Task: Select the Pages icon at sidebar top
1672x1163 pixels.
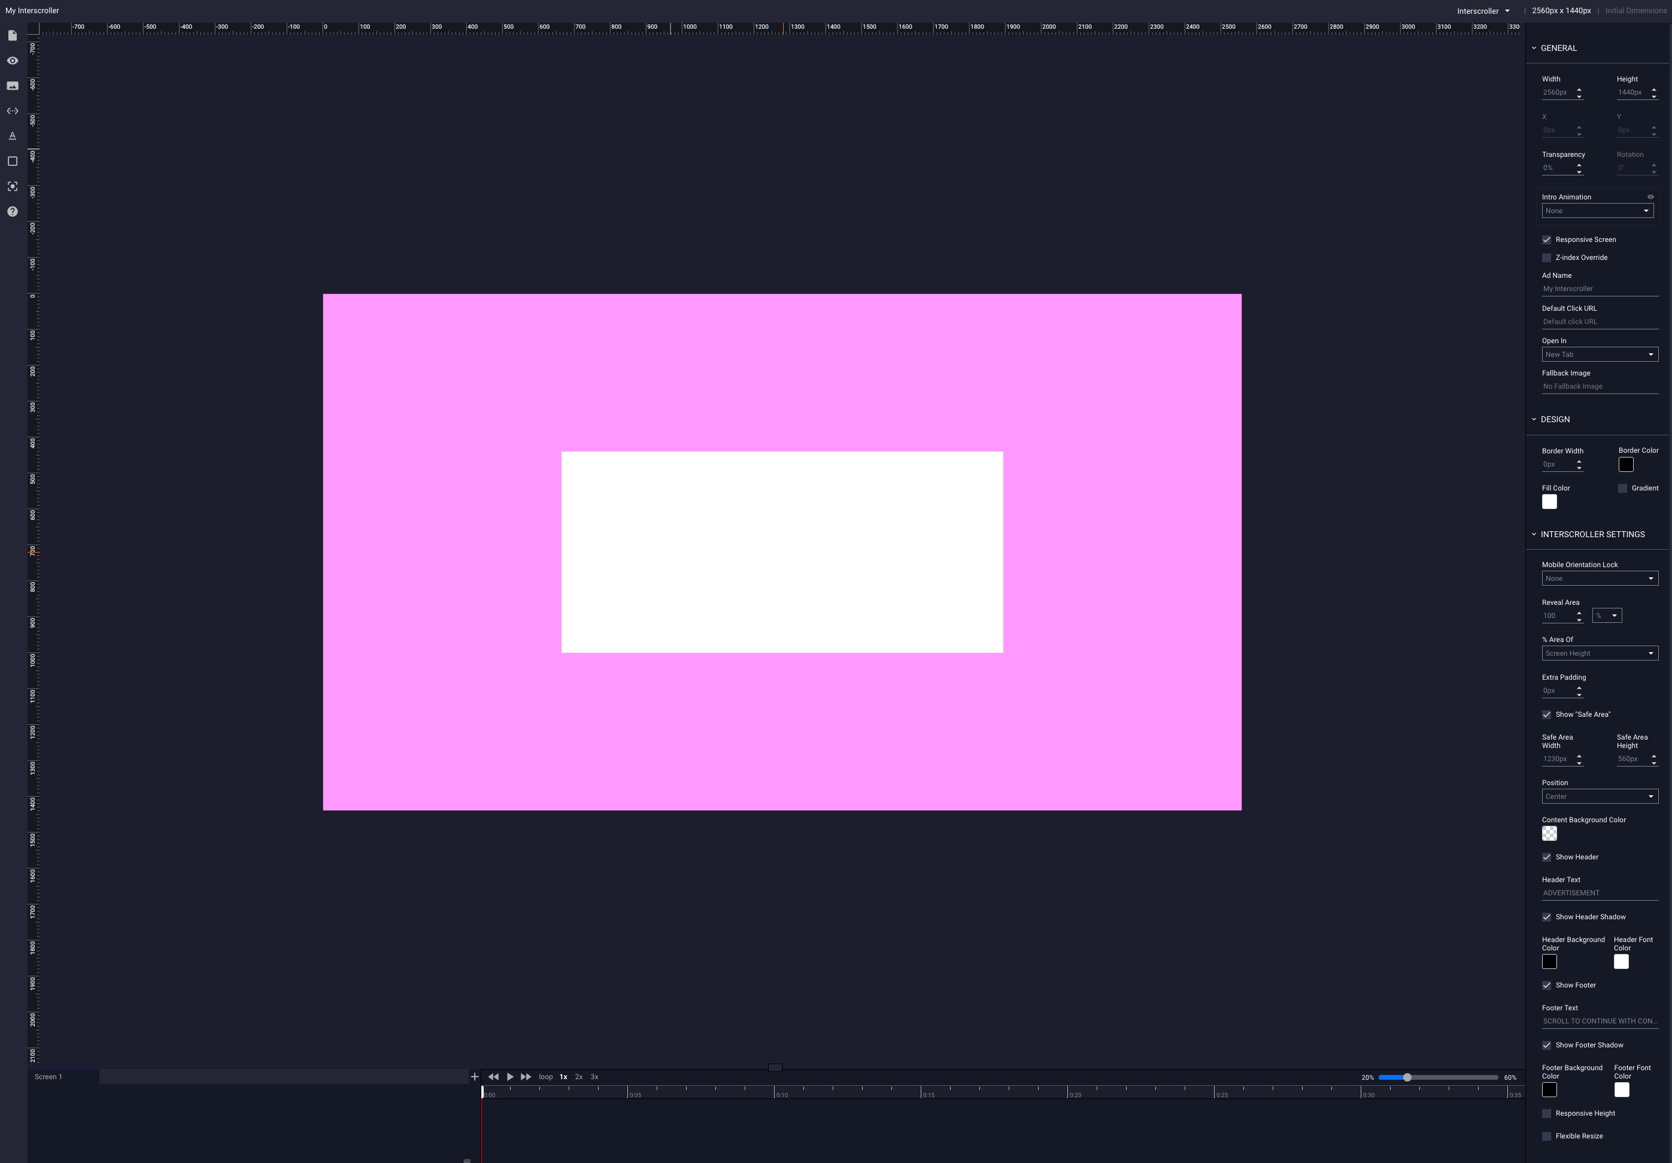Action: [12, 35]
